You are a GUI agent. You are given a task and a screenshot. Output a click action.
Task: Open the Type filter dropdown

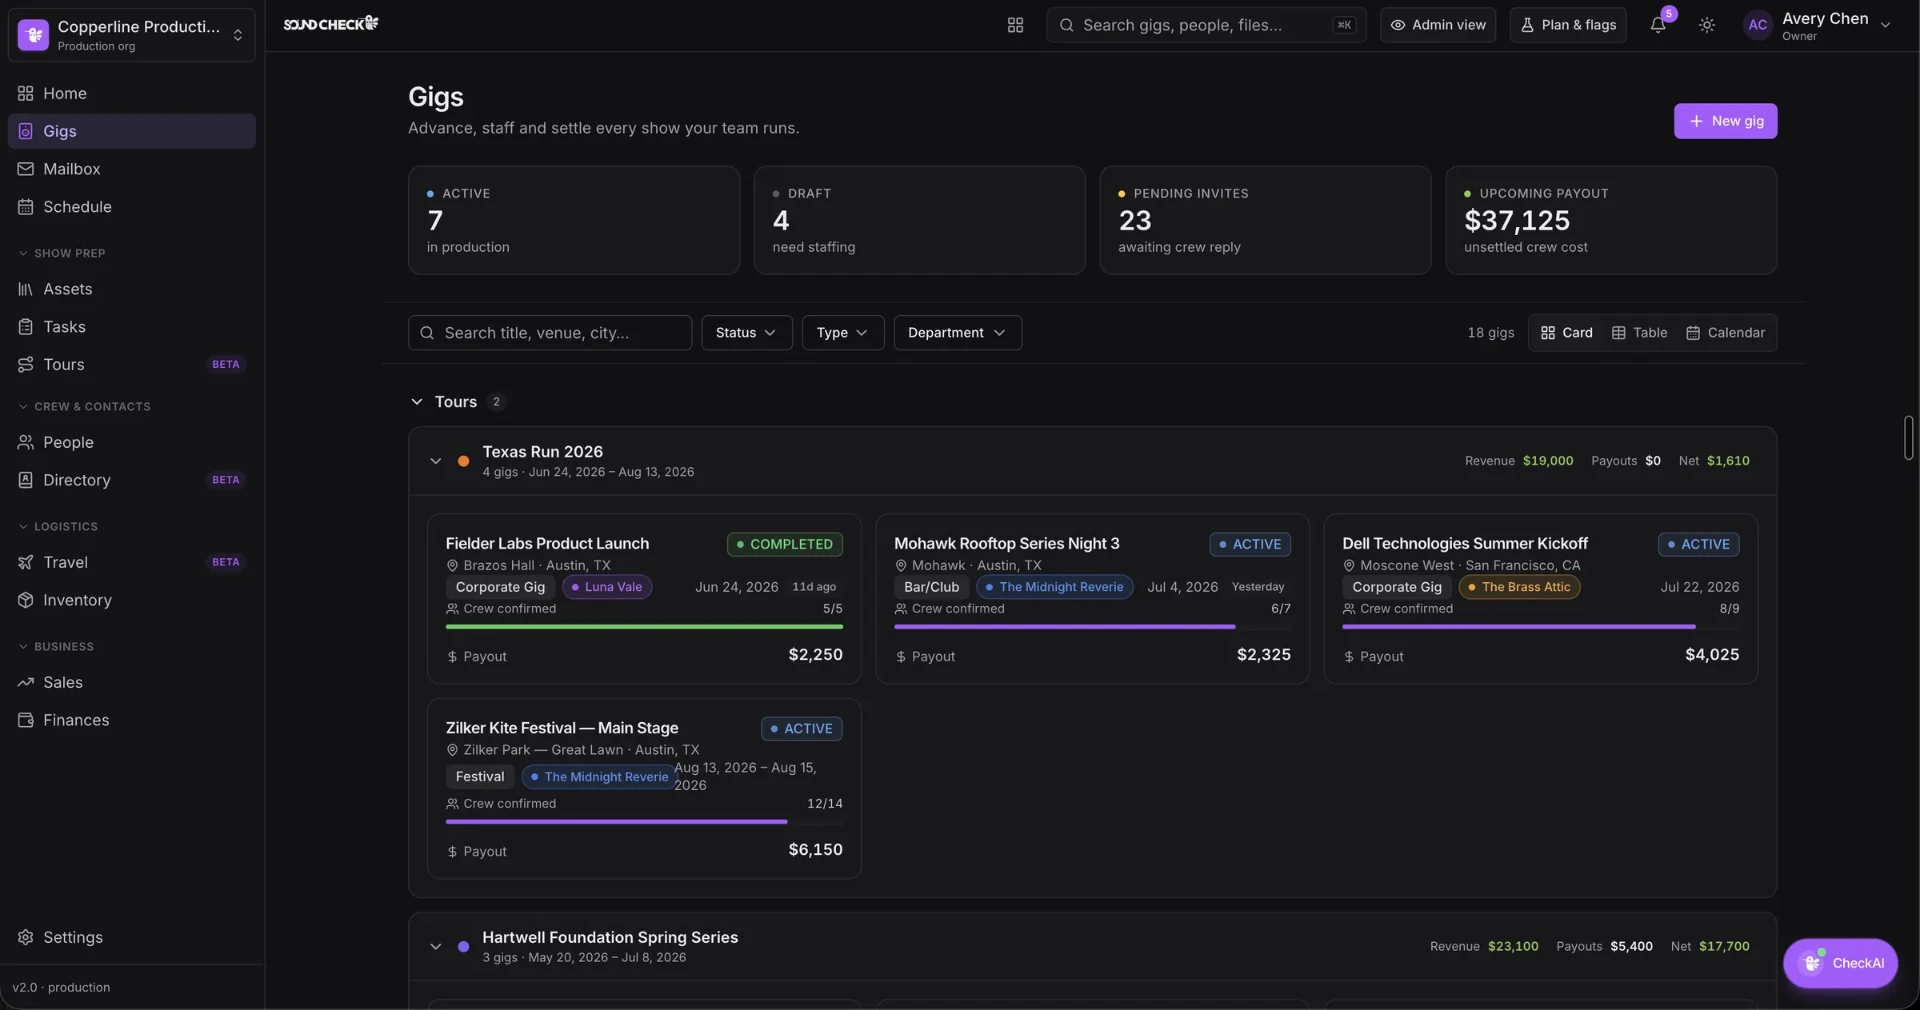842,333
